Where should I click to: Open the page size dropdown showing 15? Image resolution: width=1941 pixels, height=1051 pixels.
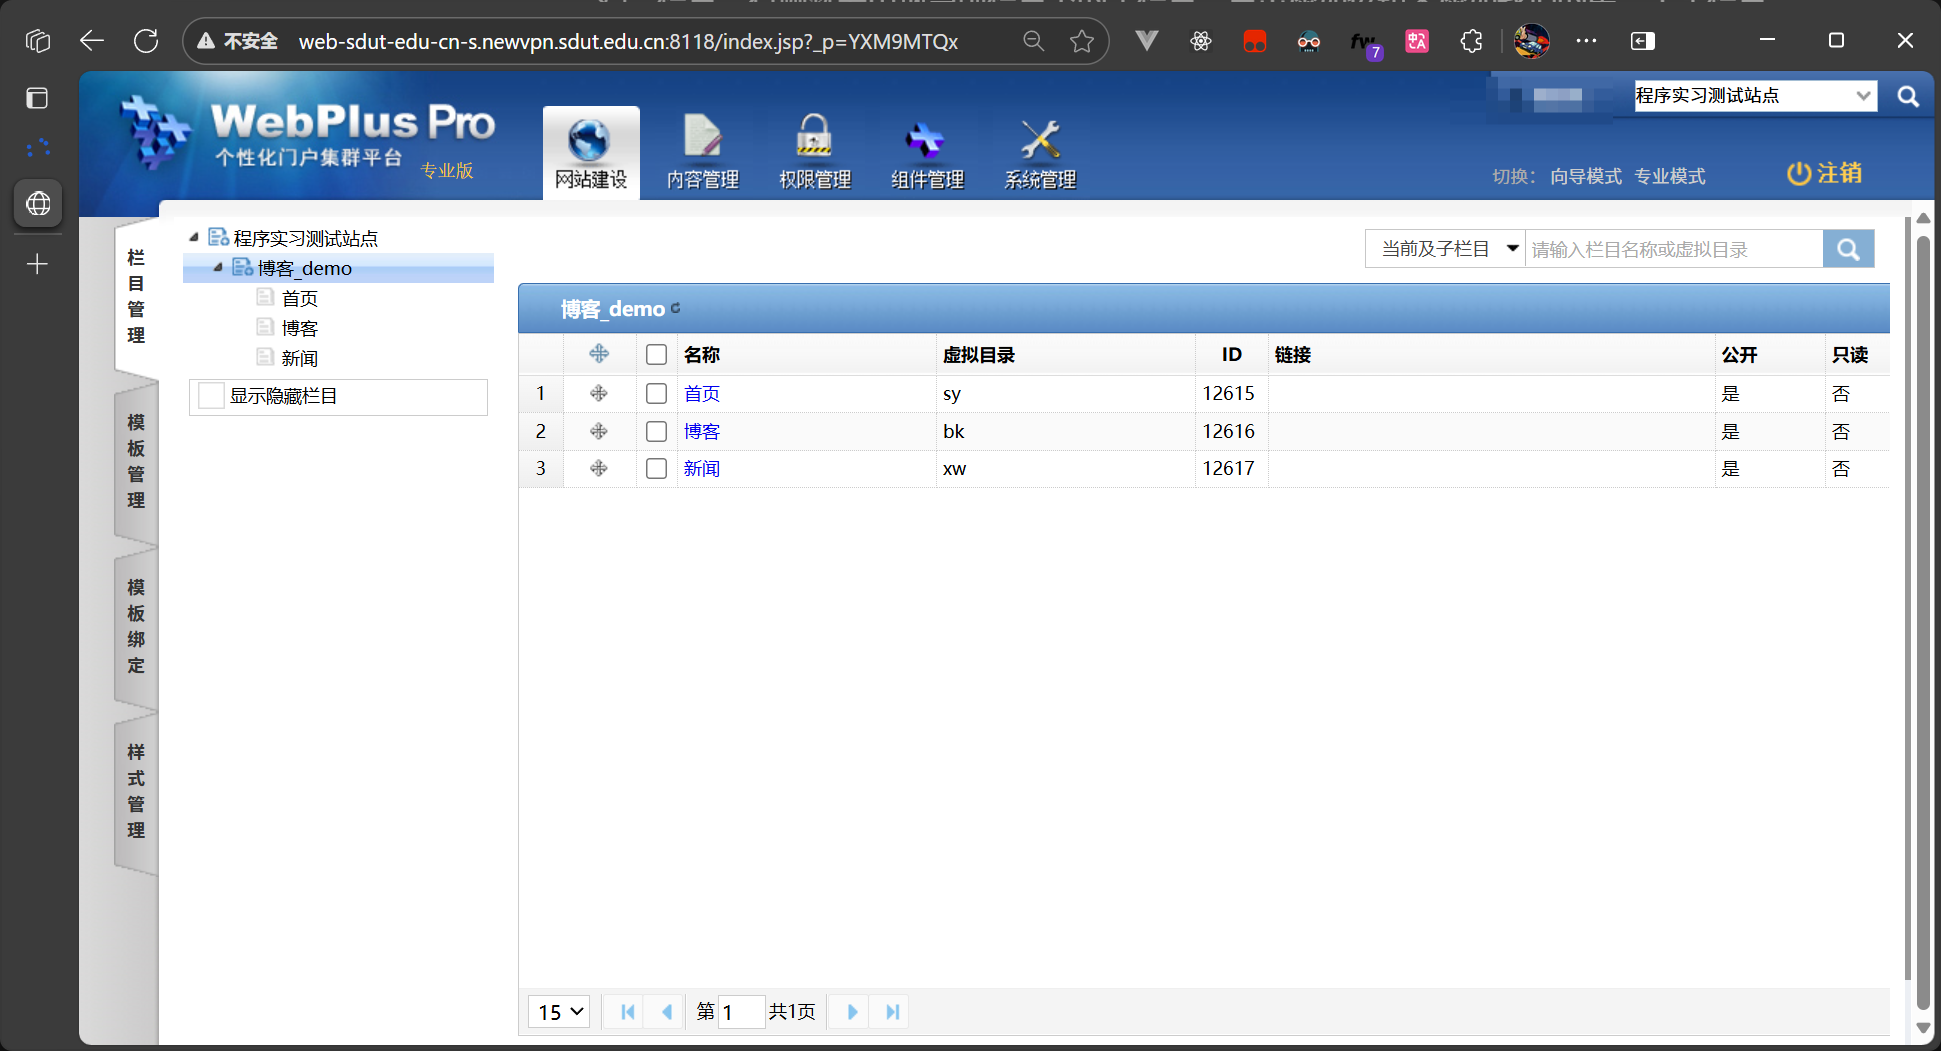click(558, 1011)
